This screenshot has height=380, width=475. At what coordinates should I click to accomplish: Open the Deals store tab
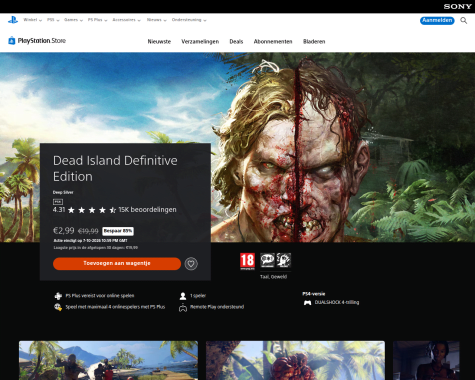(236, 42)
